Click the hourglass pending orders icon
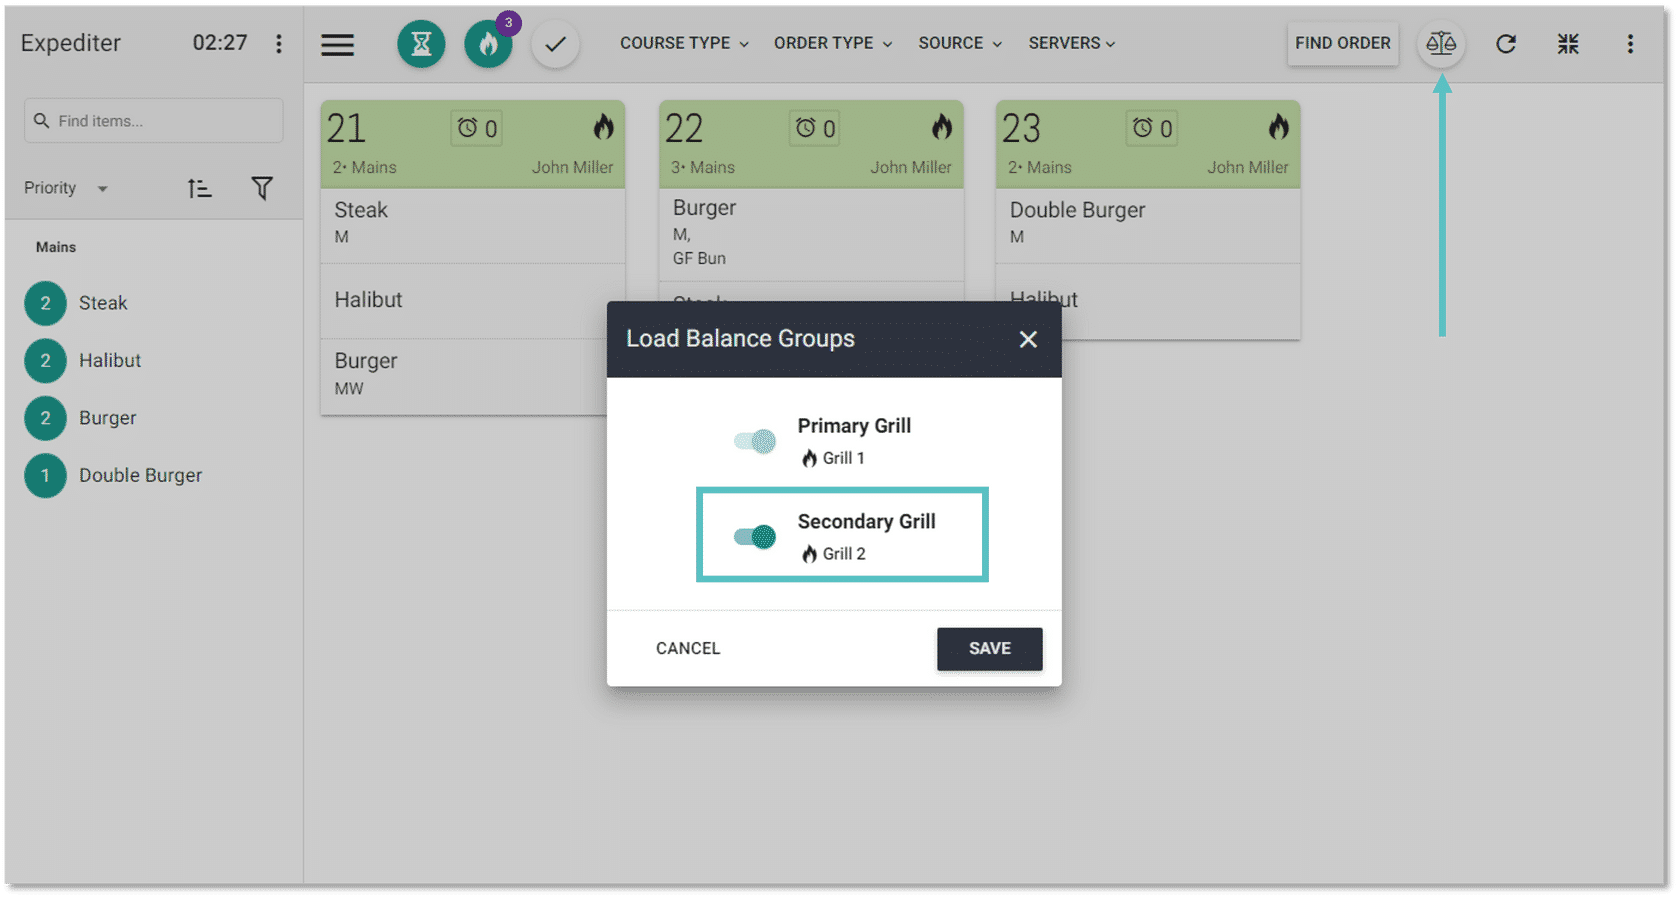Screen dimensions: 1680x898 pyautogui.click(x=421, y=44)
